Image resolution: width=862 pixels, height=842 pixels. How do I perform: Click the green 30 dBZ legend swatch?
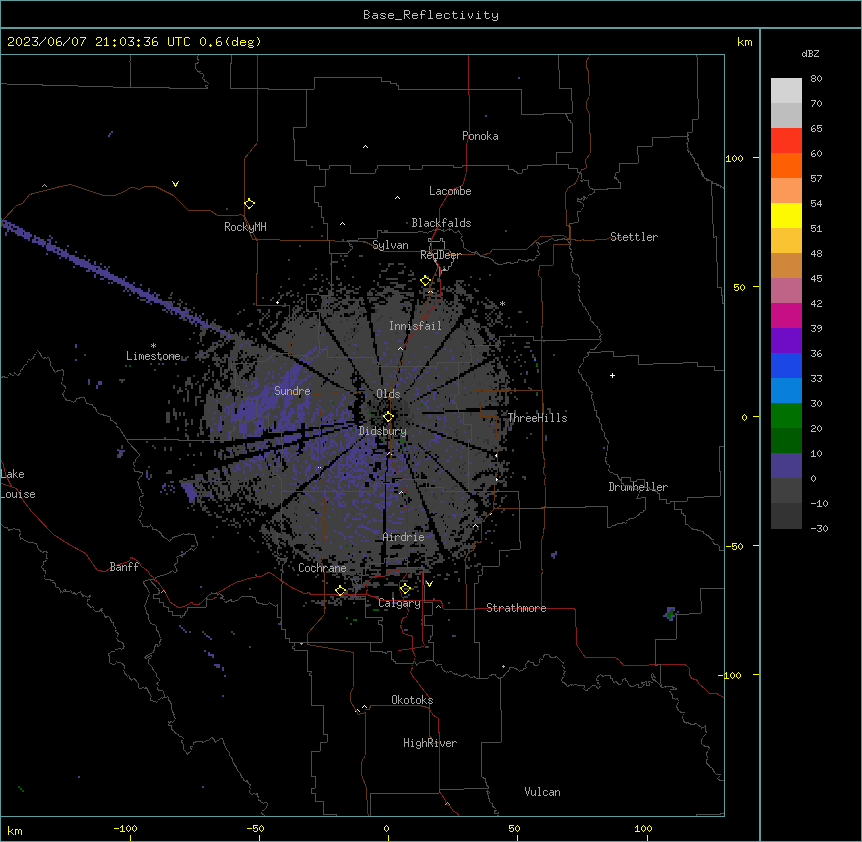pyautogui.click(x=786, y=416)
